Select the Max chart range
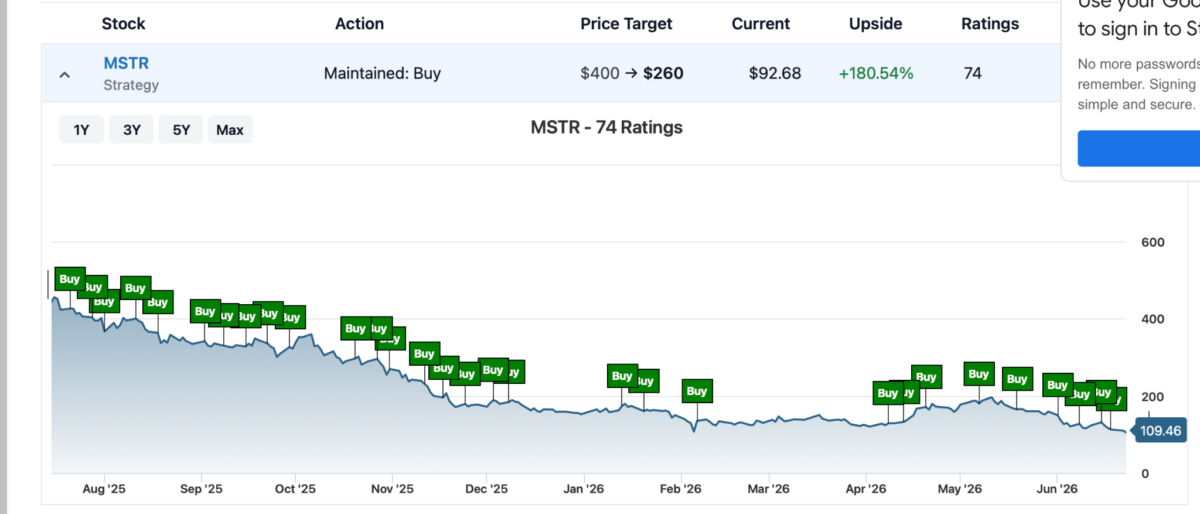This screenshot has height=514, width=1200. pos(230,129)
